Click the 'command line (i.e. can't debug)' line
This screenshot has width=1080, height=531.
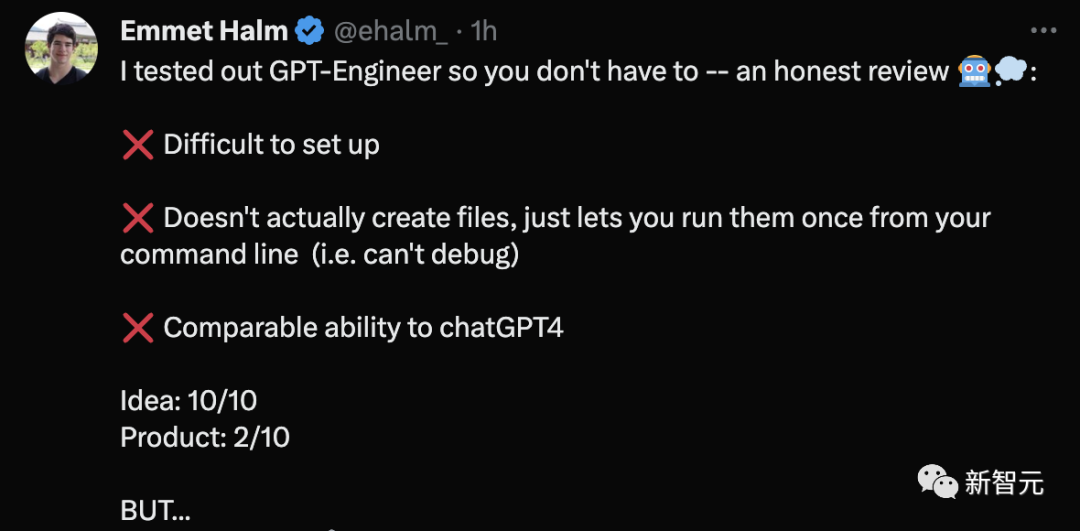tap(319, 255)
